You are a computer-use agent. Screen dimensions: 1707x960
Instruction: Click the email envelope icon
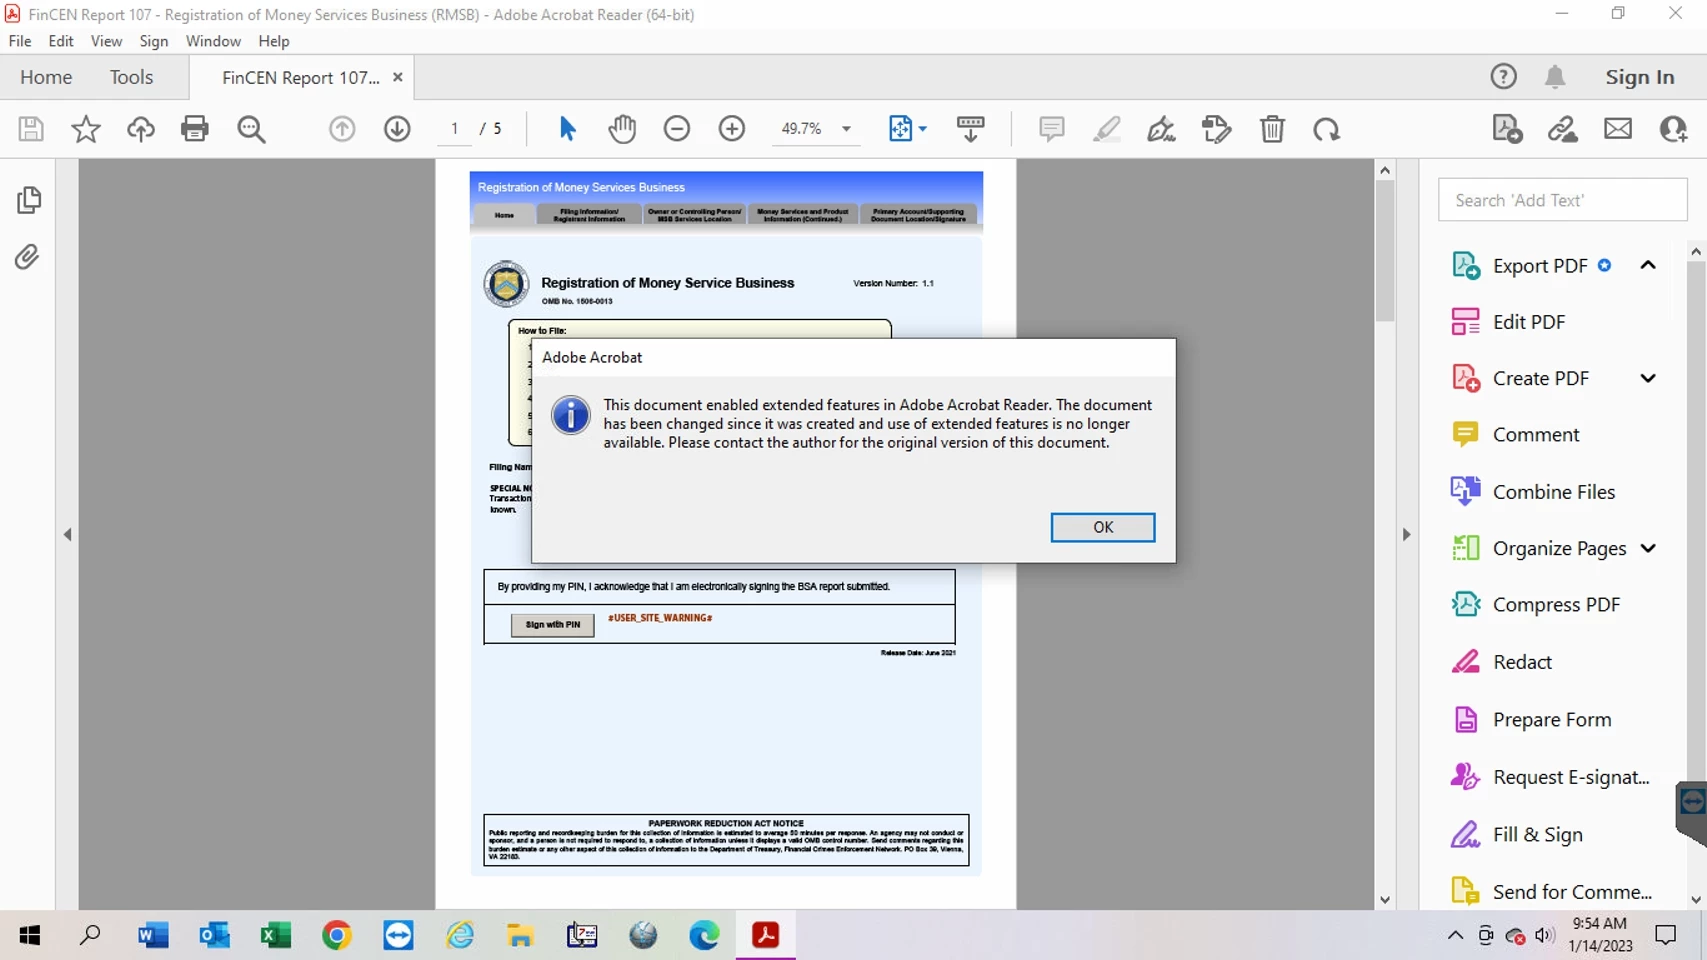(1618, 129)
